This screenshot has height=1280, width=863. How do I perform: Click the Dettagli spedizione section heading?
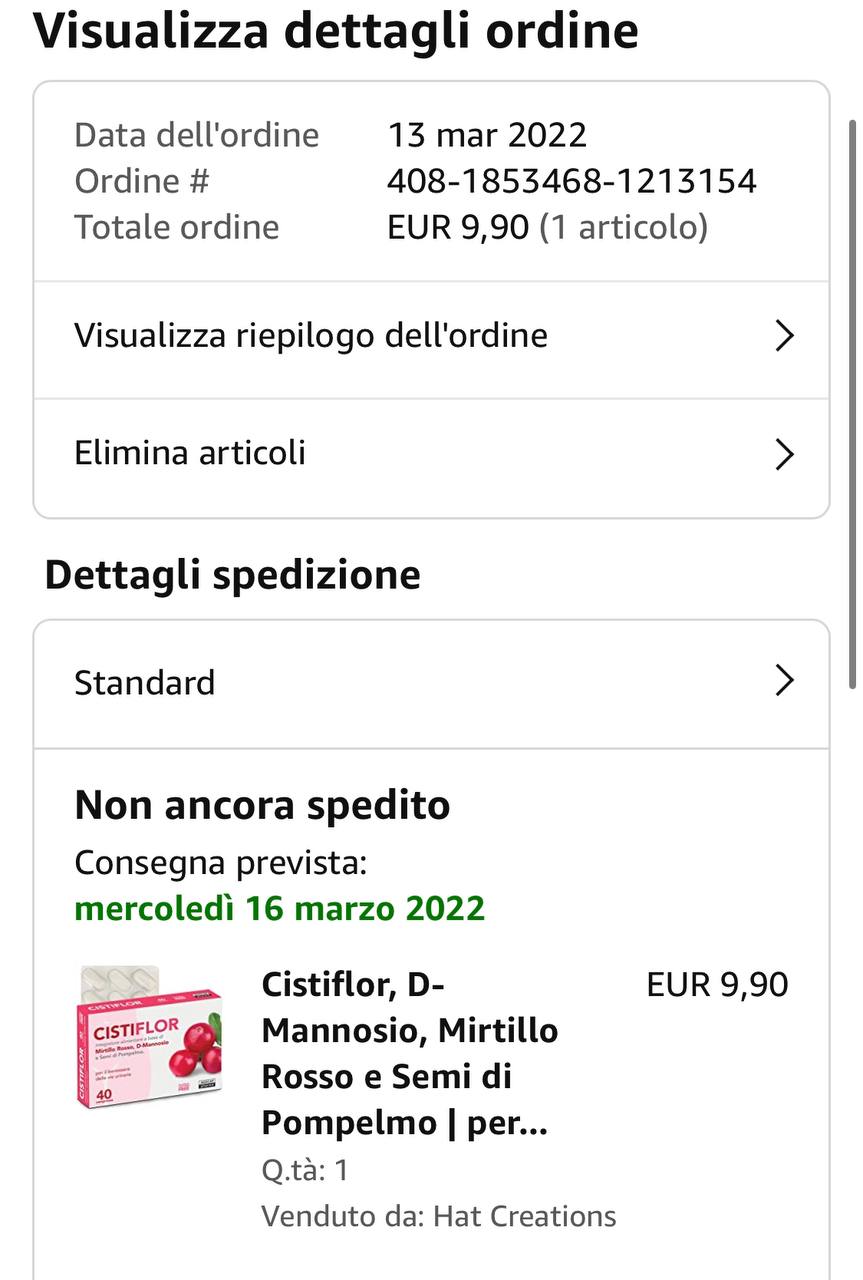point(233,575)
